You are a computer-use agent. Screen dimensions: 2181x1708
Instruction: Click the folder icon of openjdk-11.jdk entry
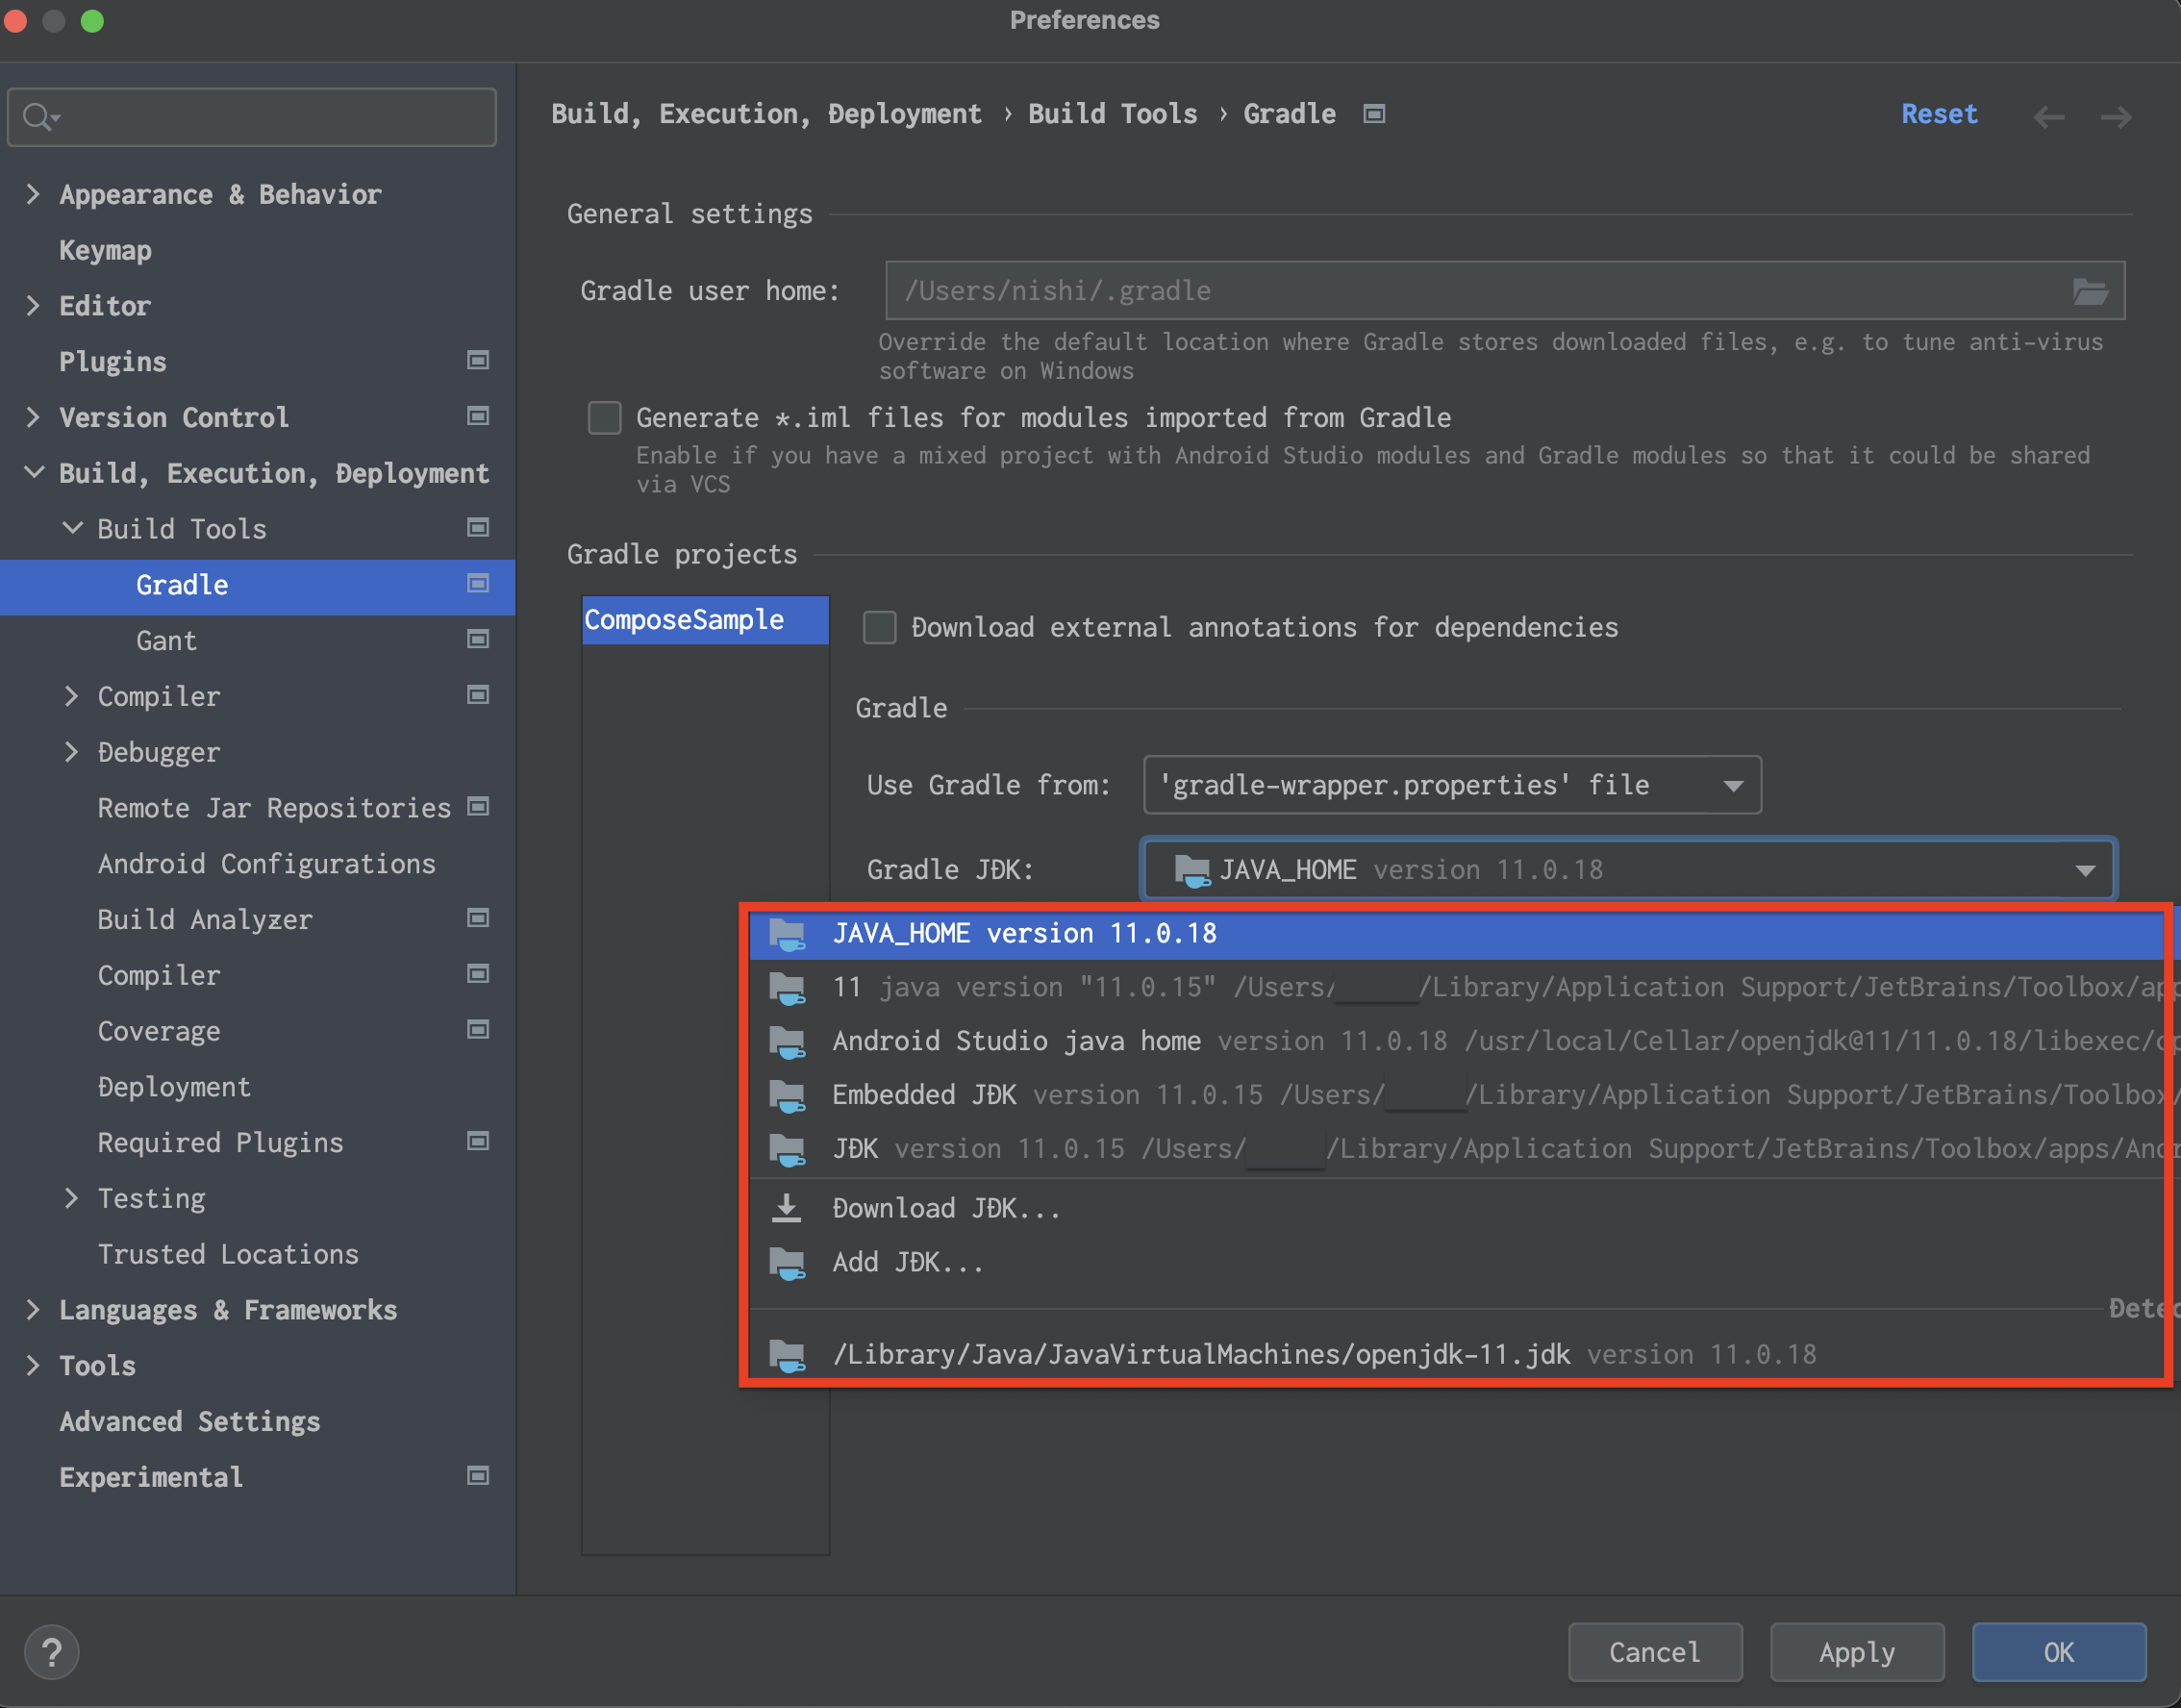787,1355
